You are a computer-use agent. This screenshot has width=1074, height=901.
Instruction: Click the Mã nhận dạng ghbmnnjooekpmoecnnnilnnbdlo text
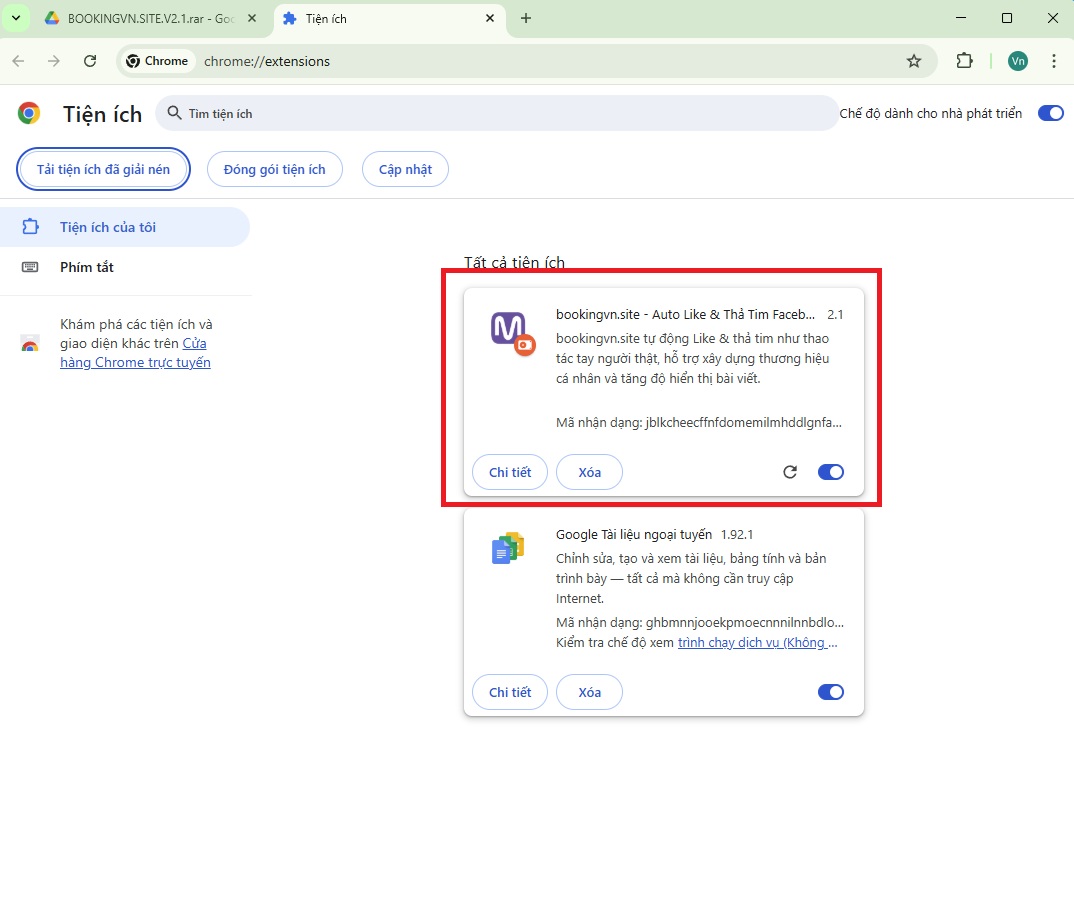tap(700, 623)
